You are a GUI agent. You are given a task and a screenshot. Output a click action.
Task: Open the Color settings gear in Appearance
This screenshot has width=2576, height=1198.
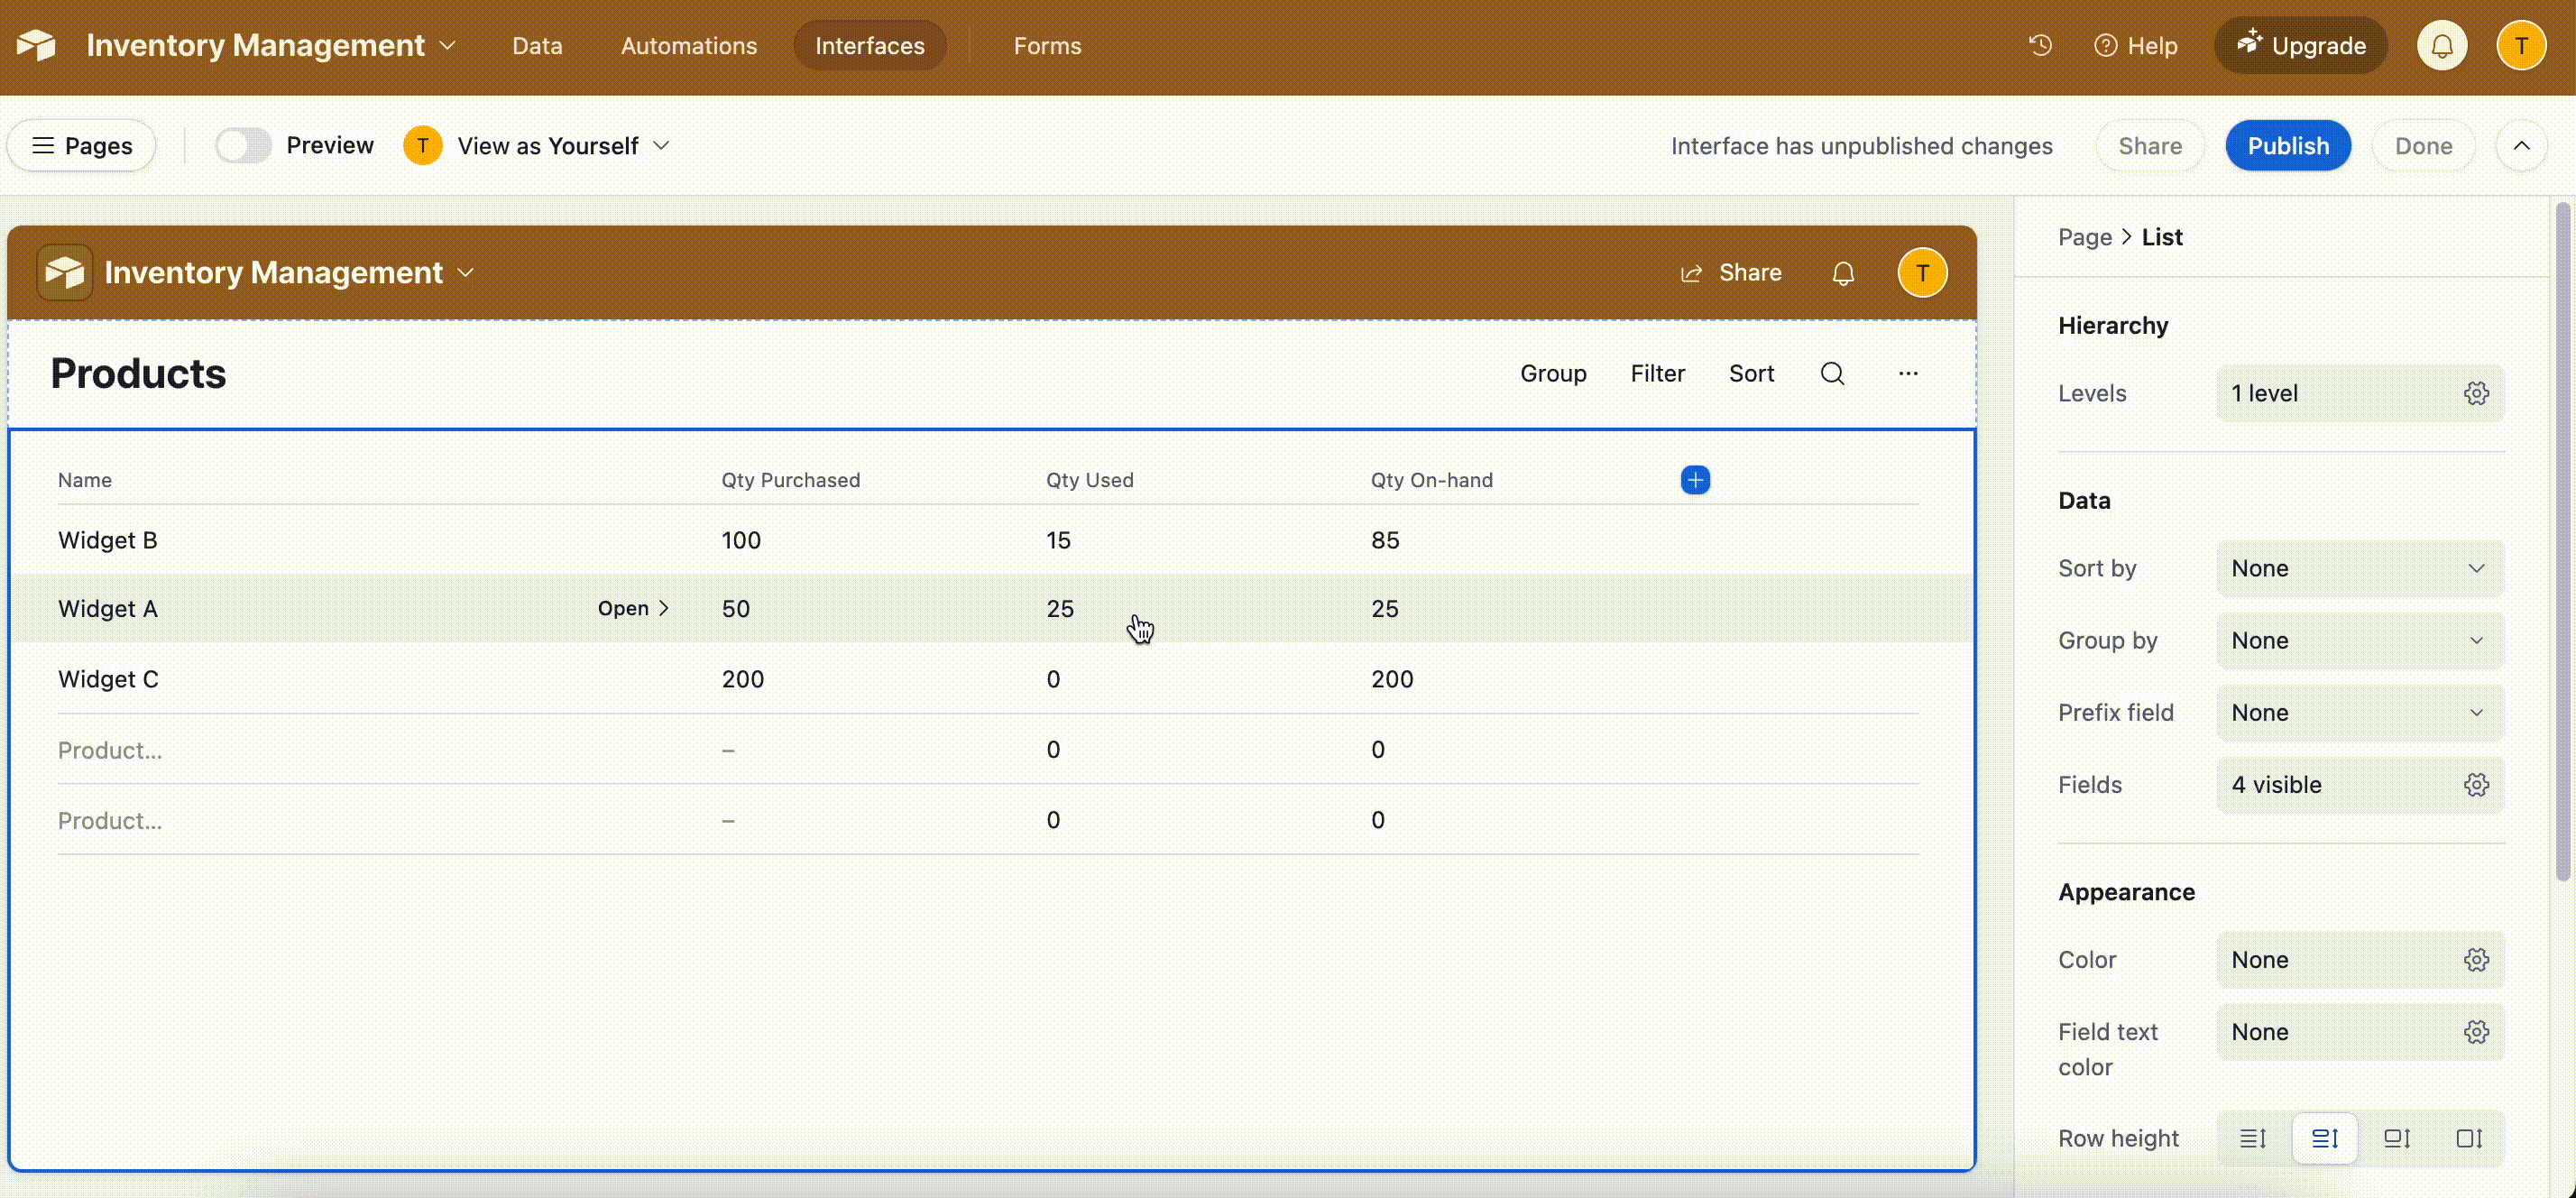click(x=2477, y=959)
